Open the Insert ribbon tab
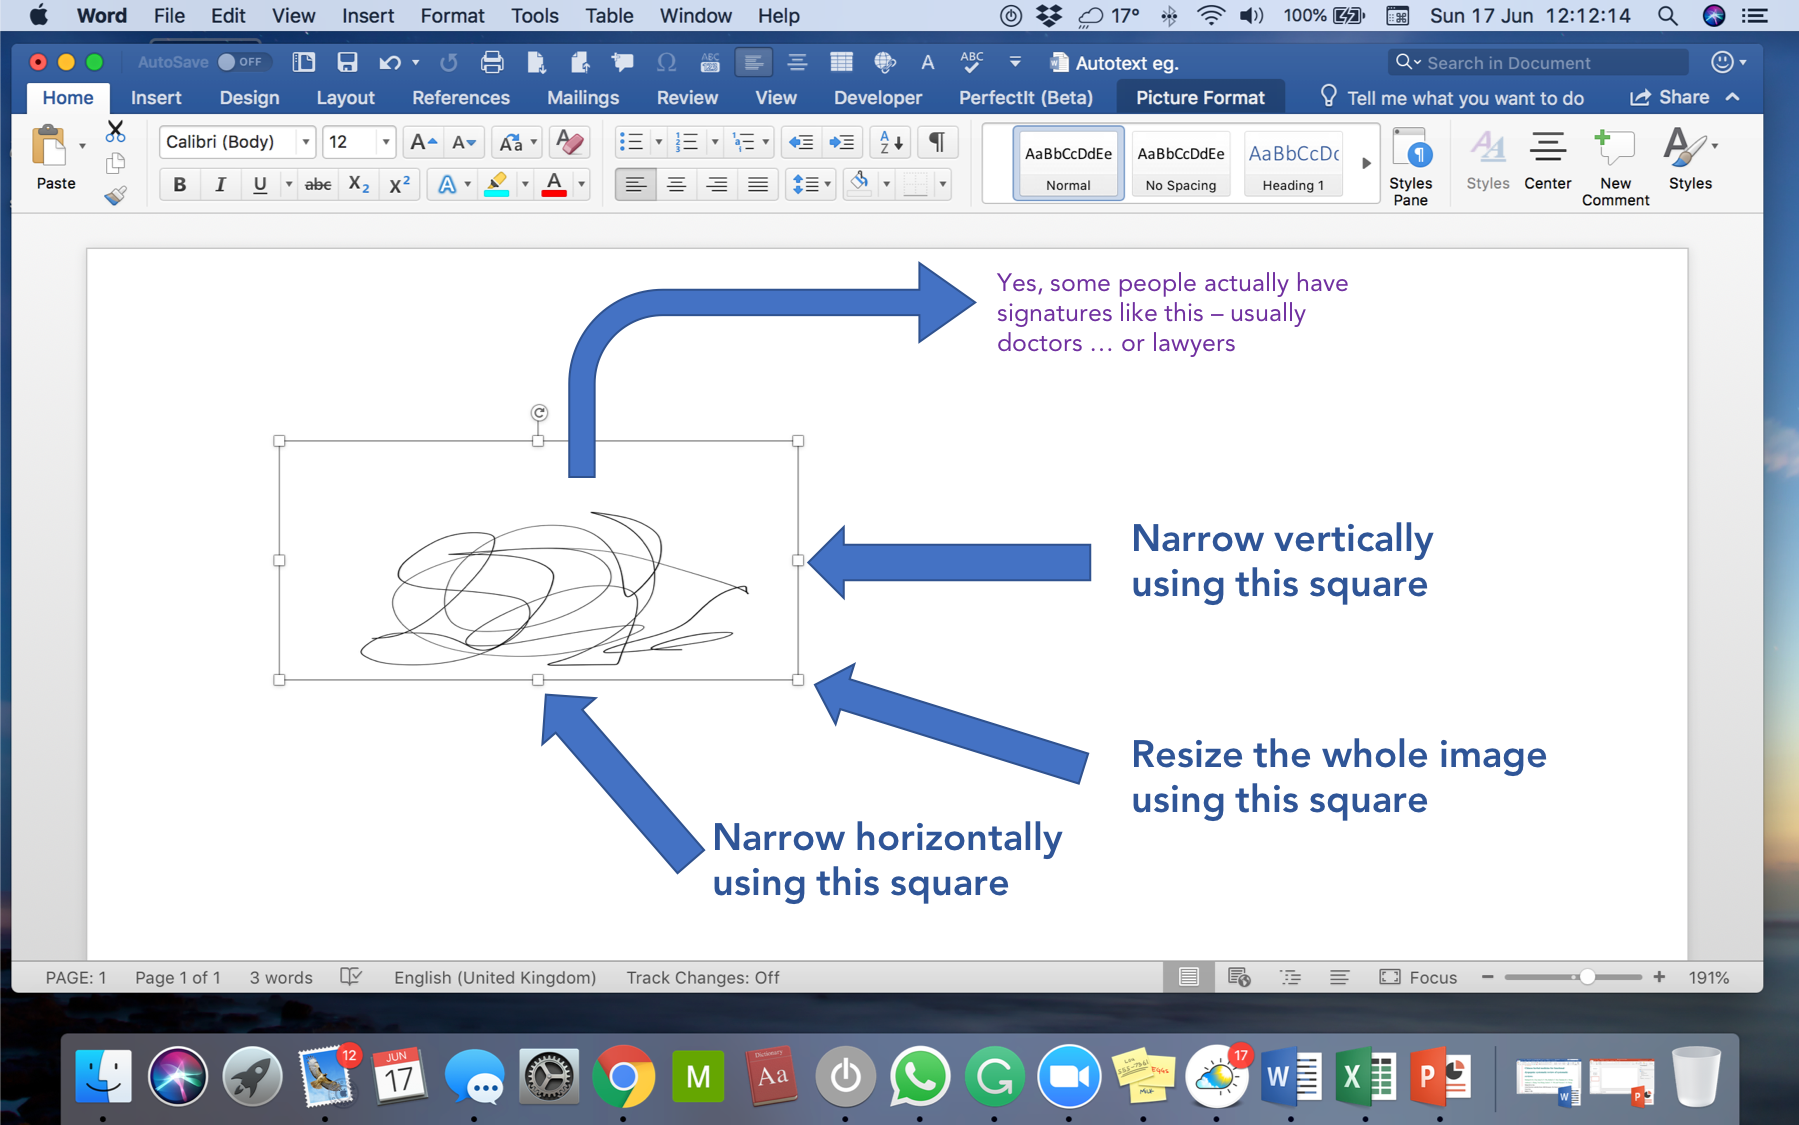 (156, 98)
